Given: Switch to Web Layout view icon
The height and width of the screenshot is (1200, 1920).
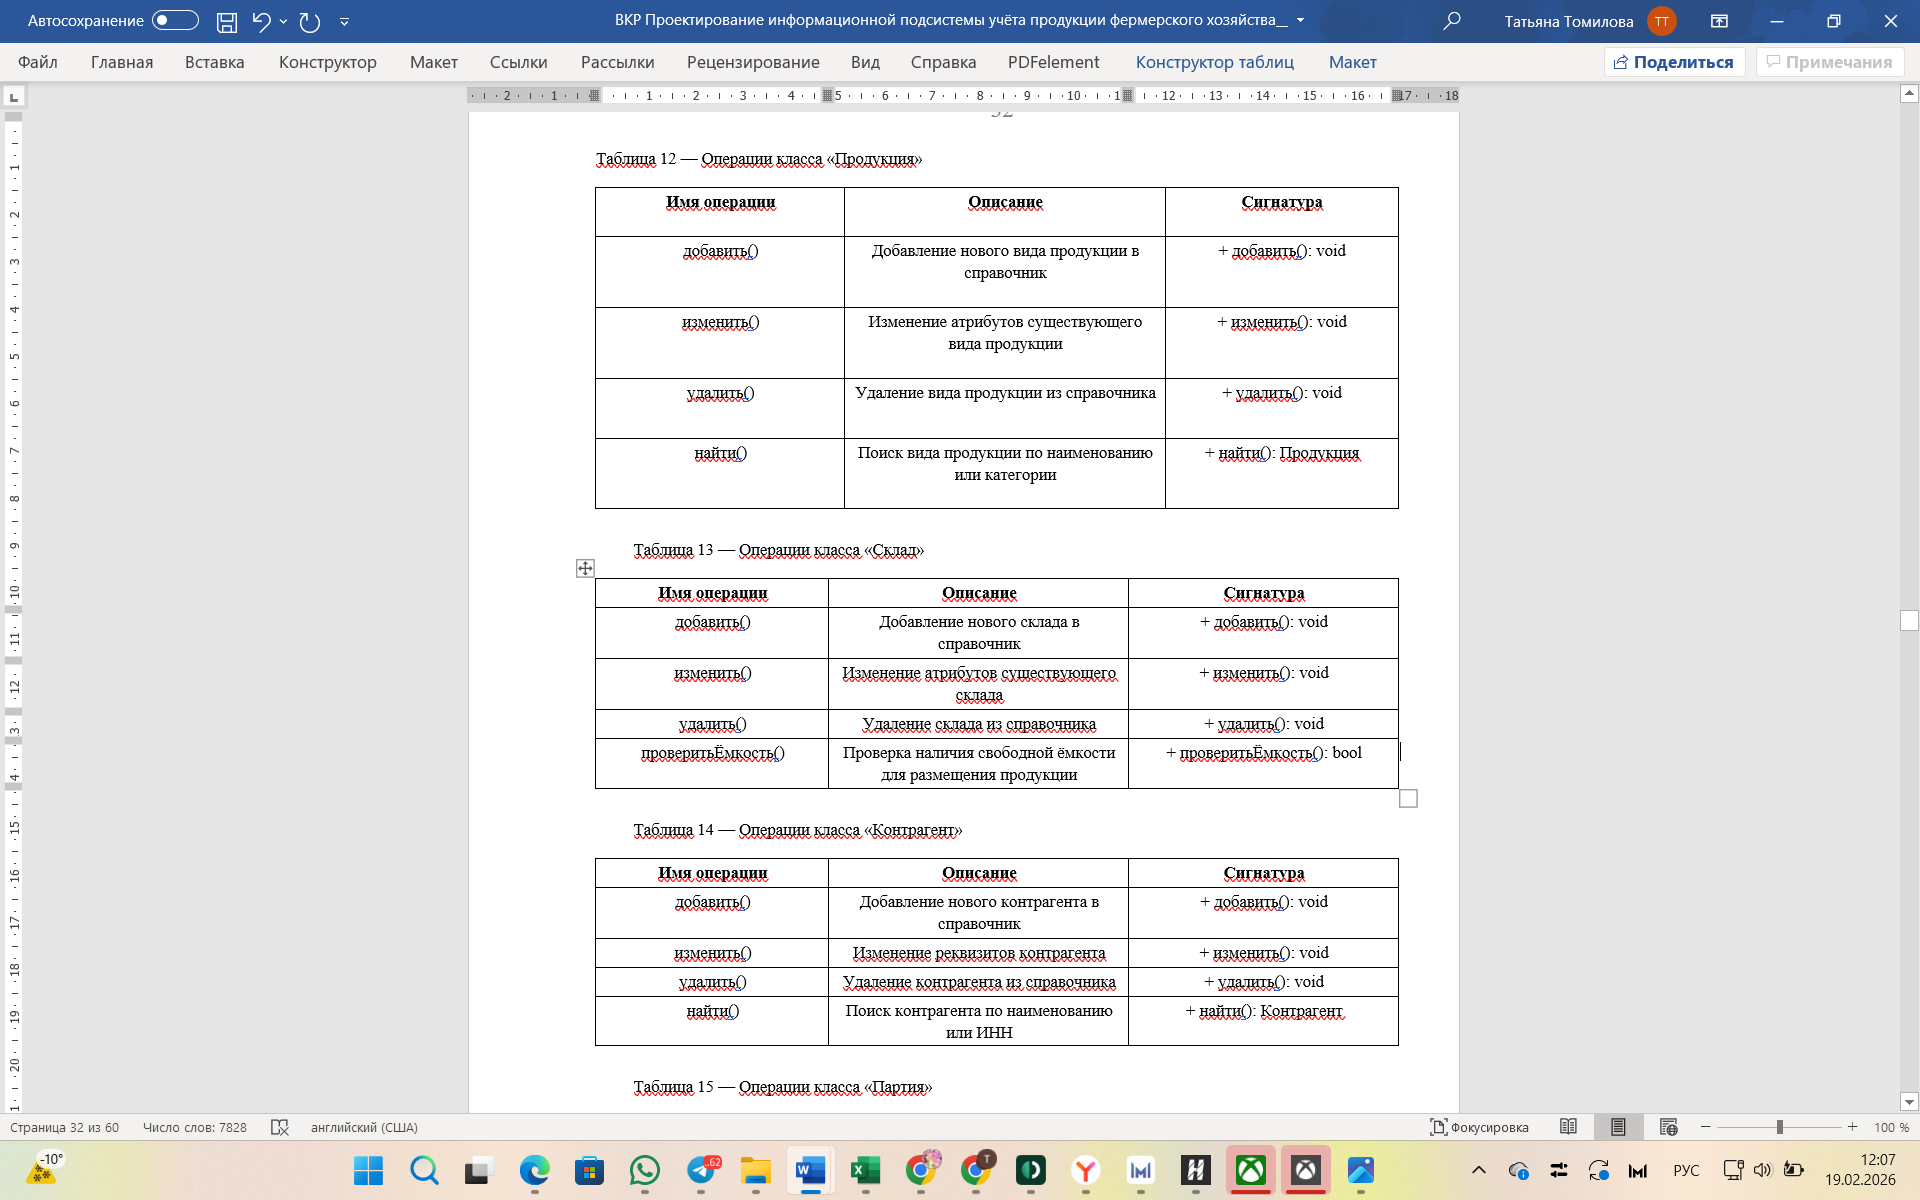Looking at the screenshot, I should click(x=1668, y=1127).
